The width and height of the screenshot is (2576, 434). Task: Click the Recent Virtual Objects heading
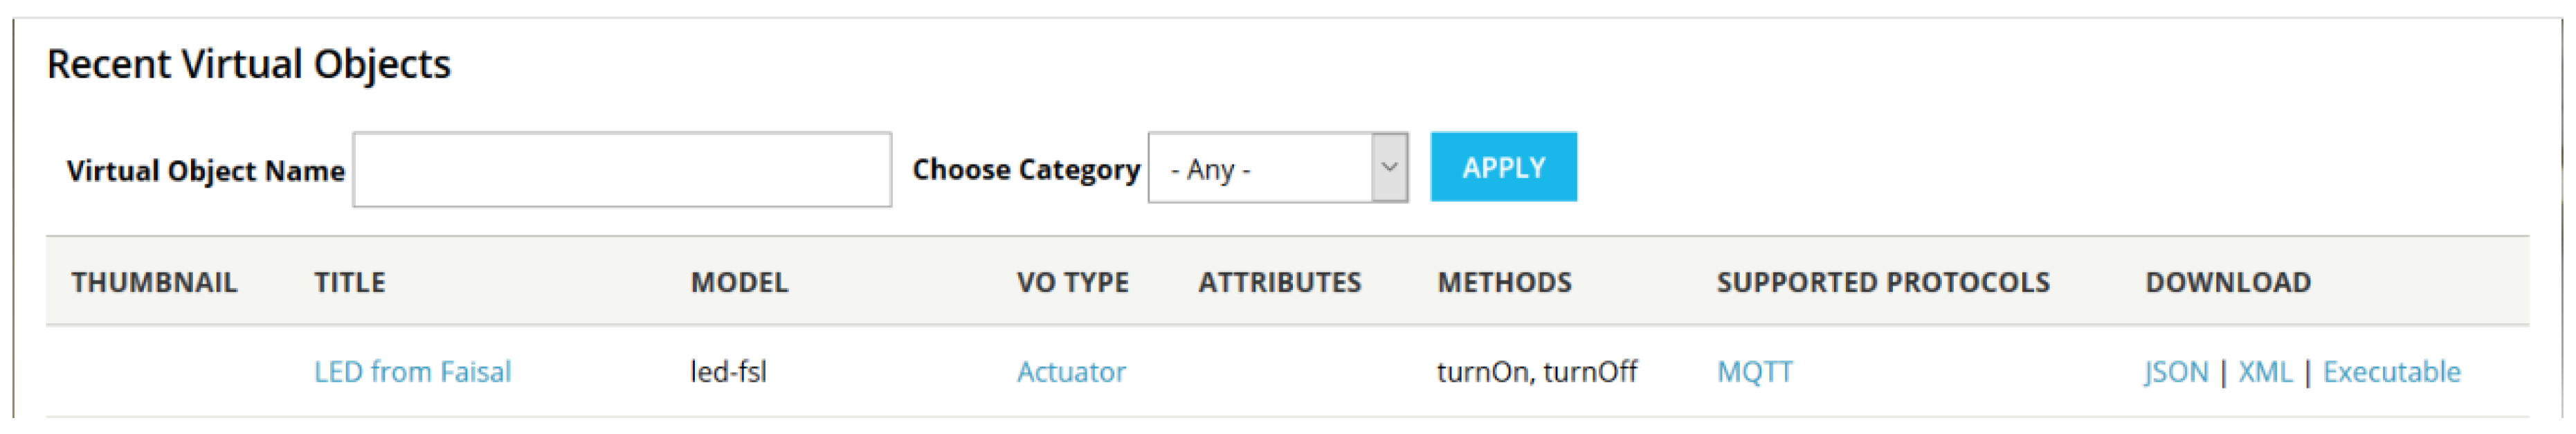pyautogui.click(x=249, y=64)
